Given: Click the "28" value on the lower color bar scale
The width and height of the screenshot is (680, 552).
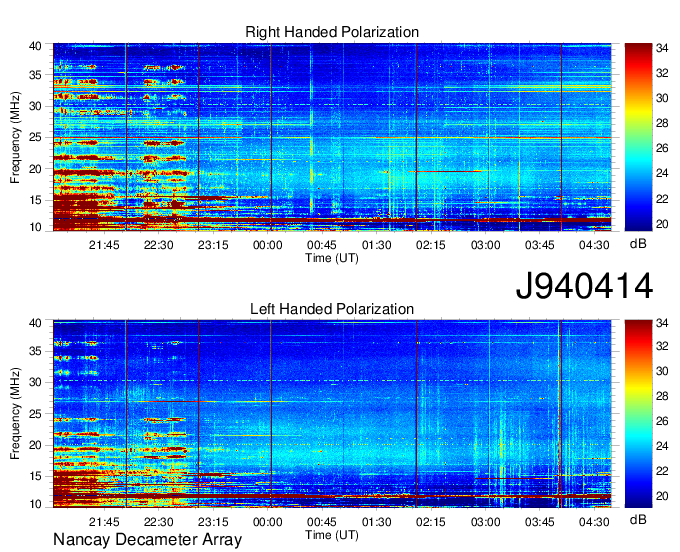Looking at the screenshot, I should 662,396.
